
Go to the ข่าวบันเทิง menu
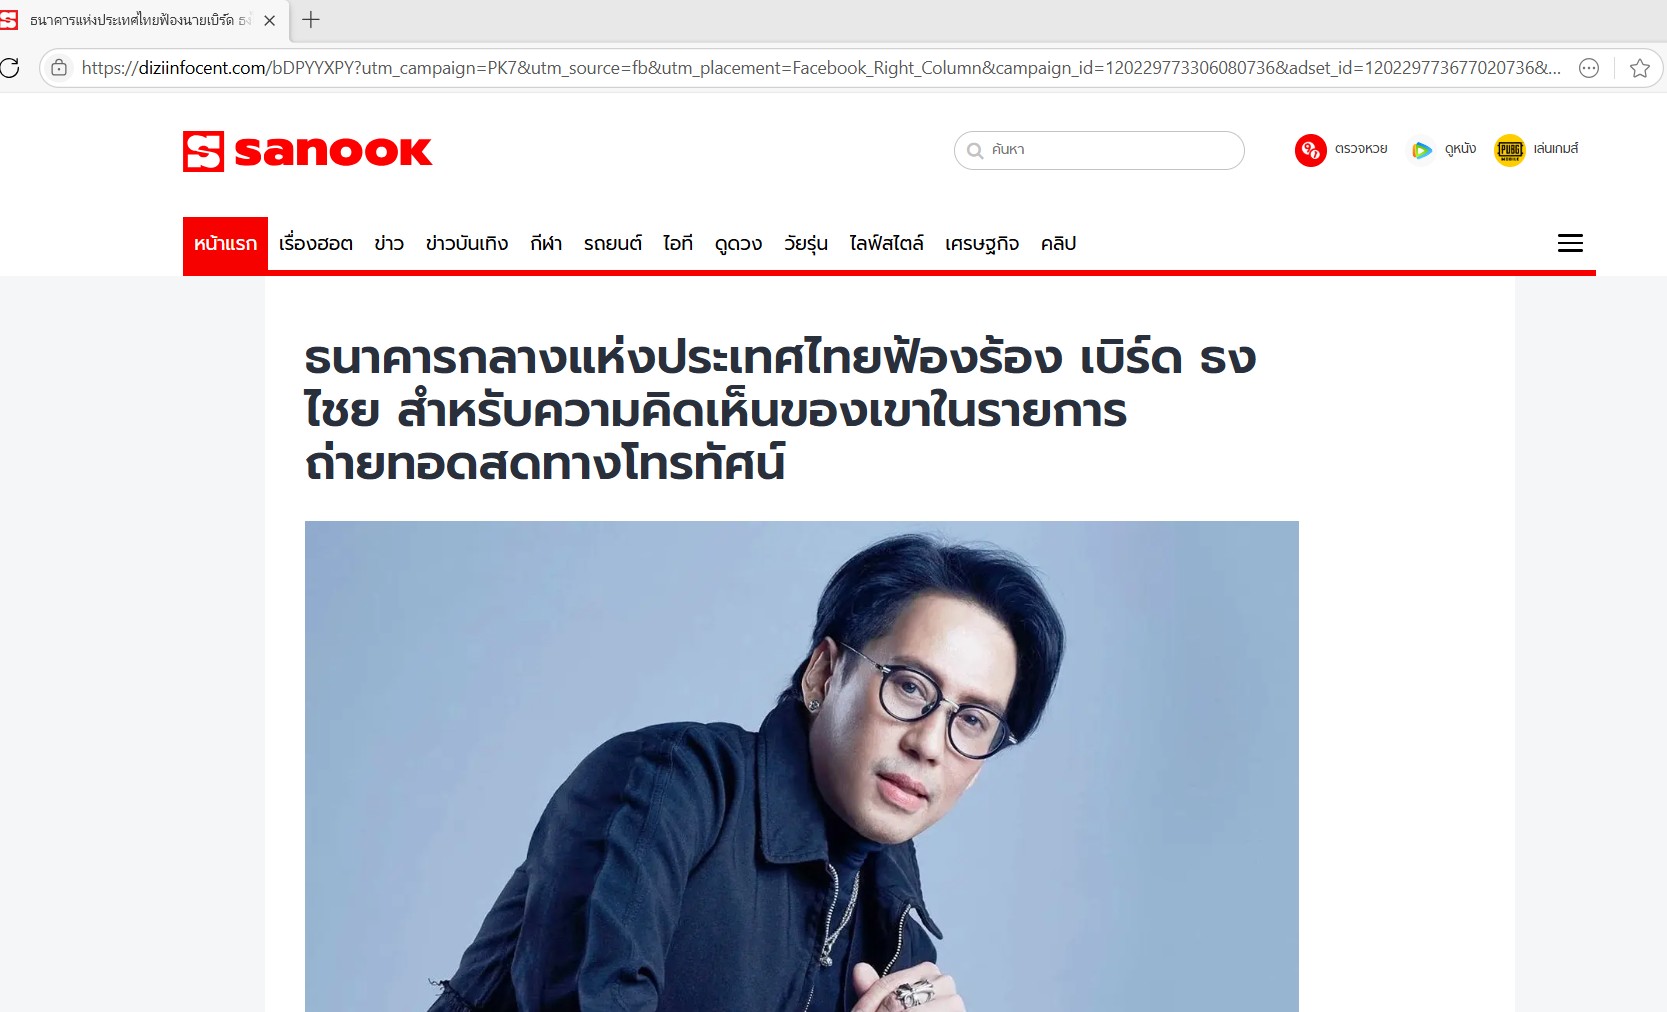pyautogui.click(x=467, y=243)
